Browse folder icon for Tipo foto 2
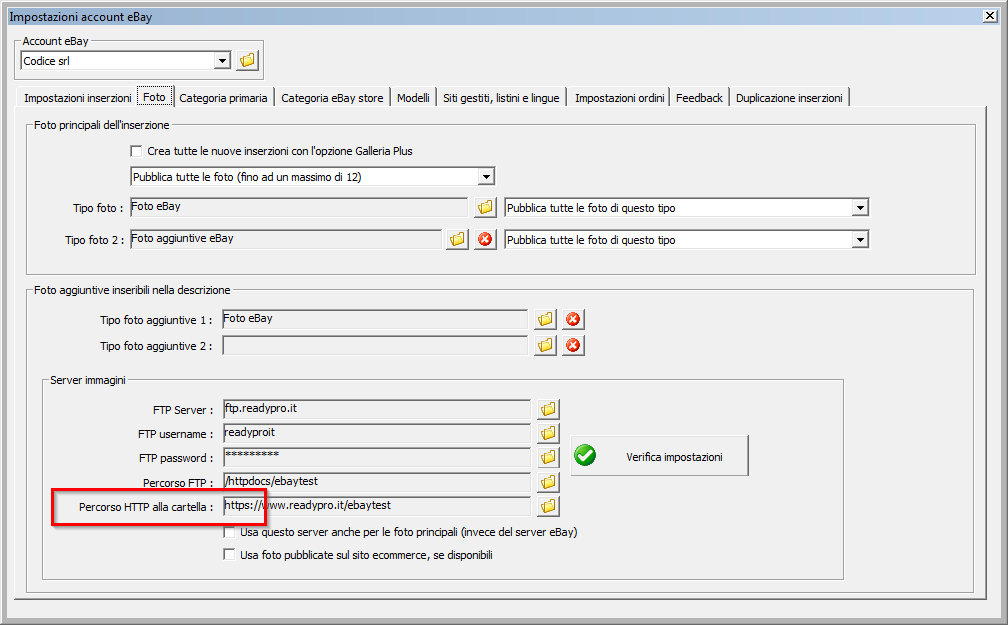This screenshot has width=1008, height=625. (457, 239)
